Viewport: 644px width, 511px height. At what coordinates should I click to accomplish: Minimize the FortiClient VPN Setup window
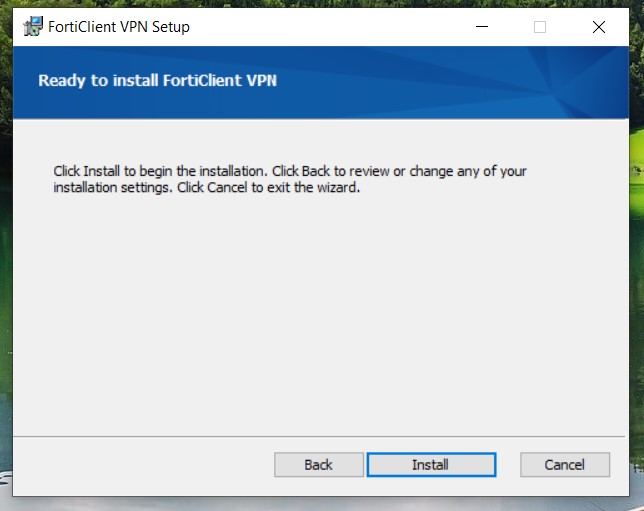[x=482, y=27]
